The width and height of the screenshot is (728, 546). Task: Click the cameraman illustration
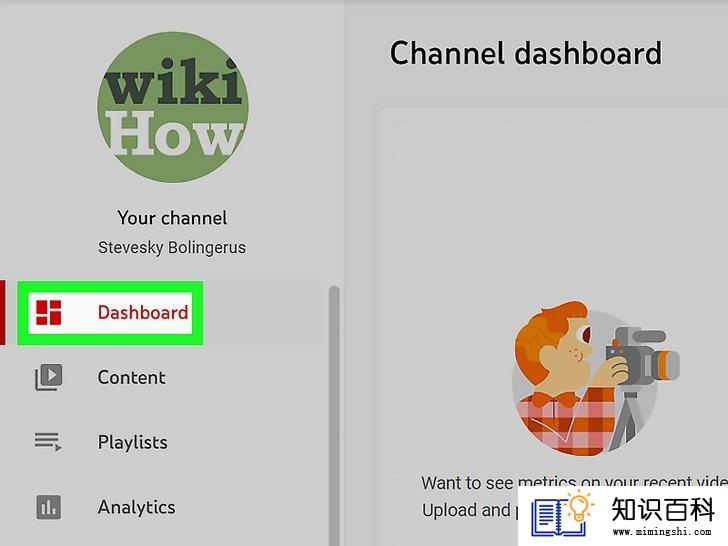coord(595,378)
